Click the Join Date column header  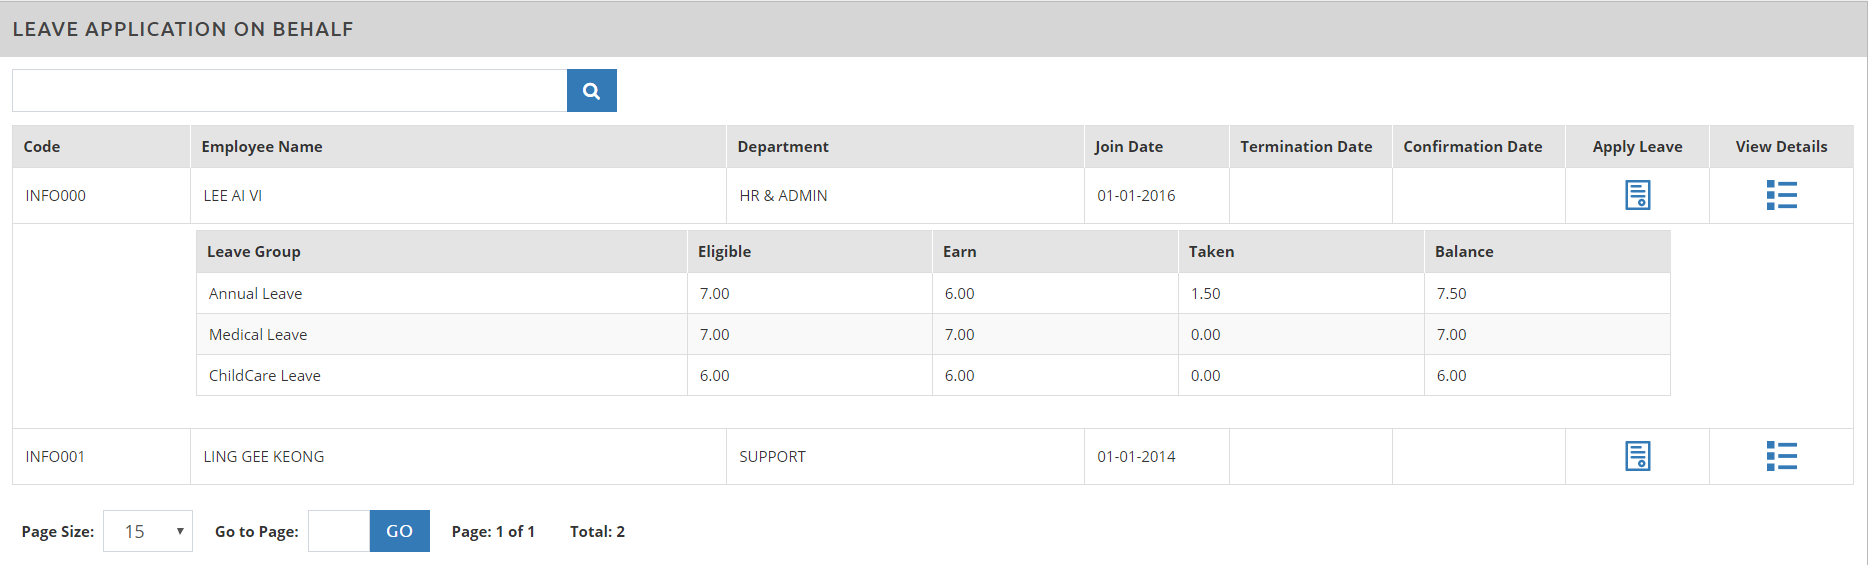(x=1128, y=147)
